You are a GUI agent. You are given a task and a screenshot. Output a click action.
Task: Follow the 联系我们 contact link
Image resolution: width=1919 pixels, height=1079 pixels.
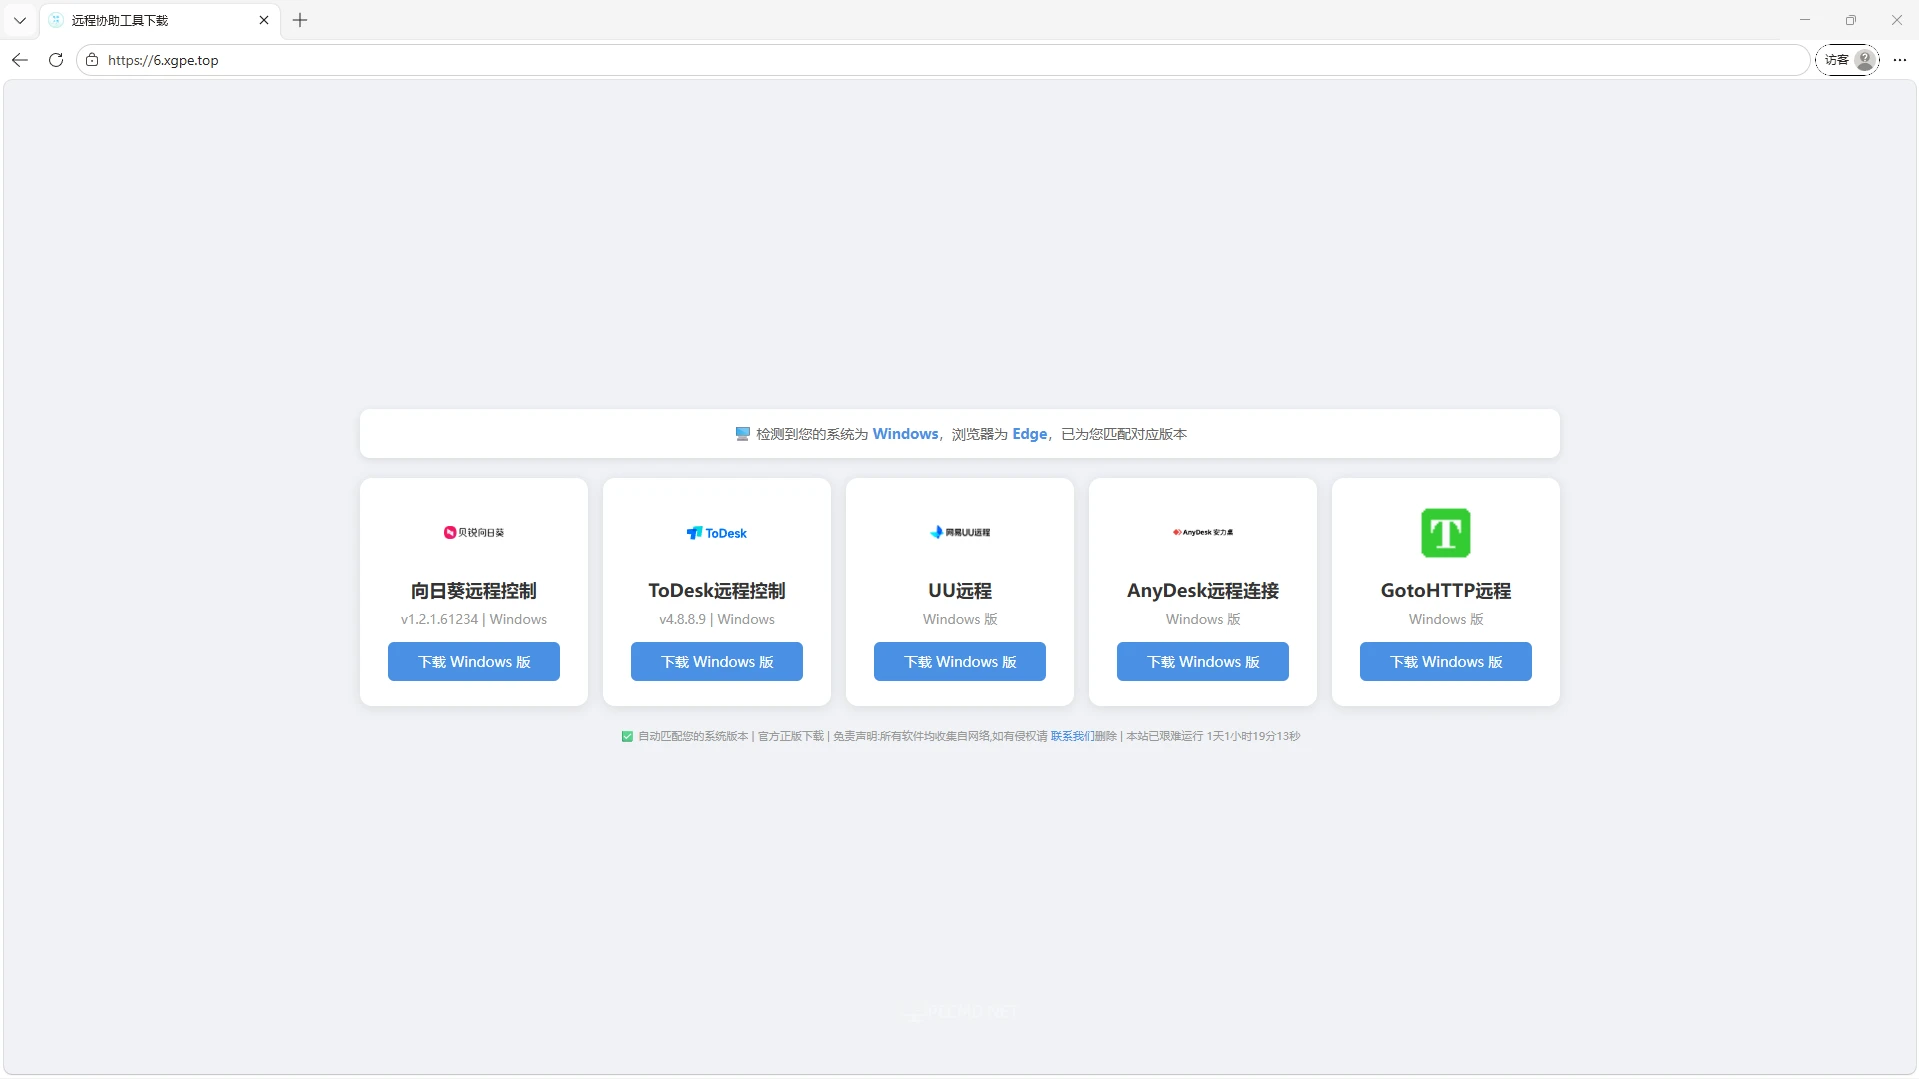pos(1072,736)
